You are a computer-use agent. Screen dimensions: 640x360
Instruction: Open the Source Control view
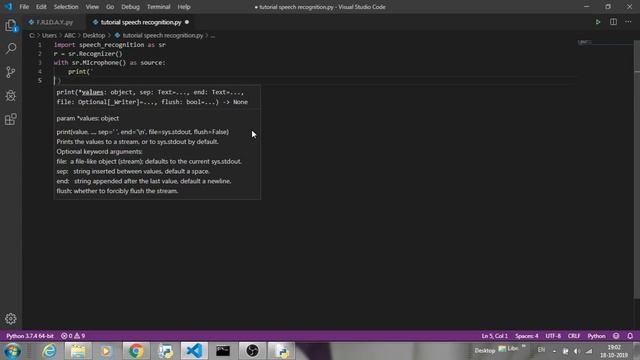11,72
